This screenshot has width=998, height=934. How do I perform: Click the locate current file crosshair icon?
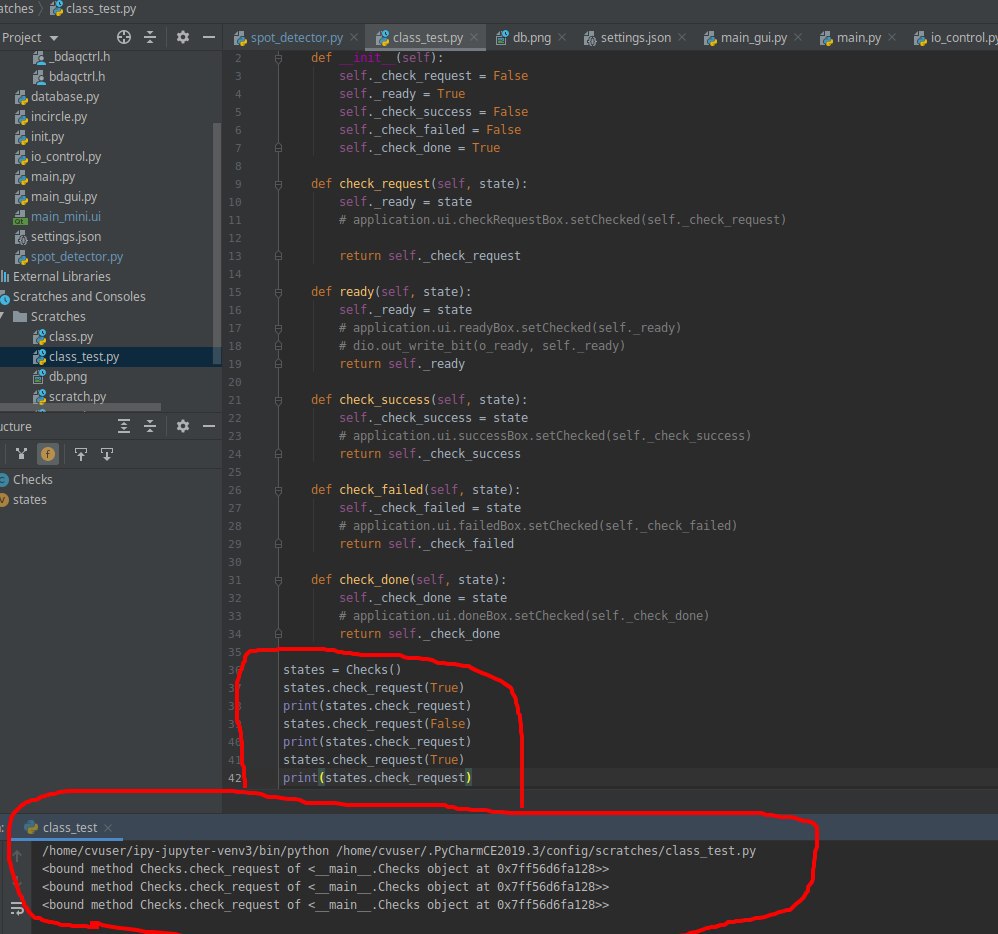coord(124,37)
